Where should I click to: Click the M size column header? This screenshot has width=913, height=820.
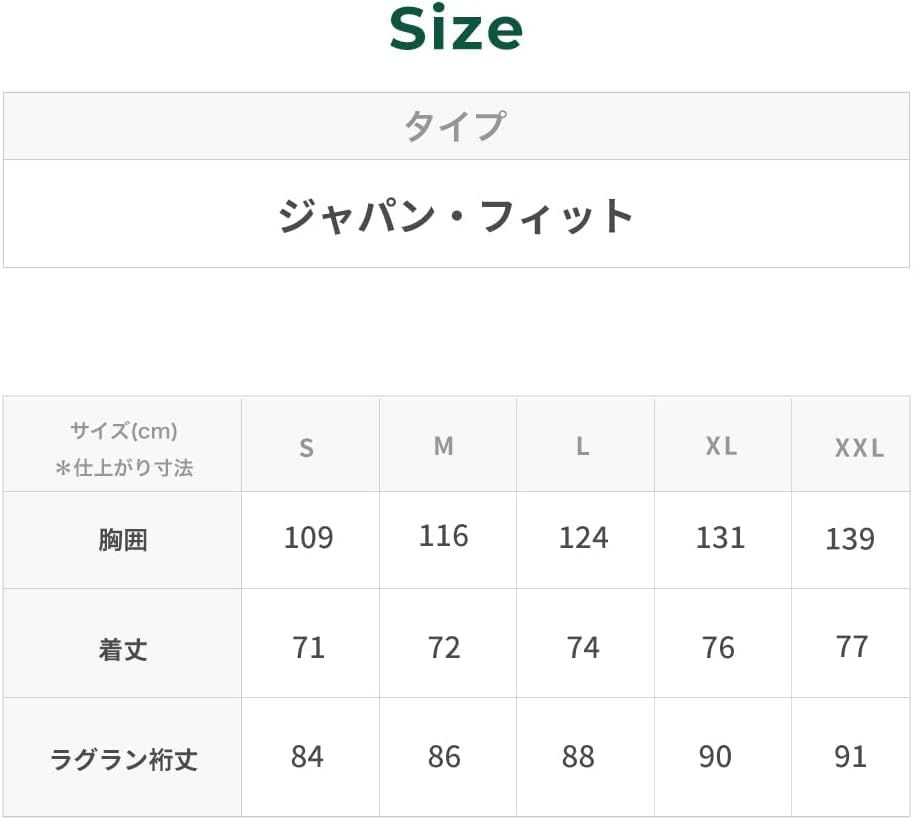[x=444, y=446]
